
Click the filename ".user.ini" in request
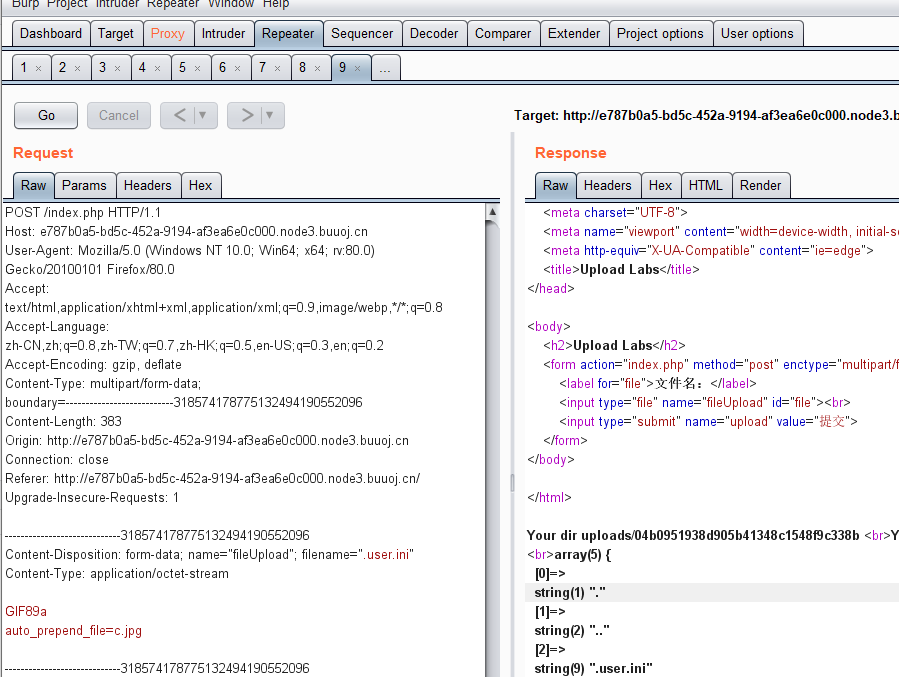pos(388,555)
